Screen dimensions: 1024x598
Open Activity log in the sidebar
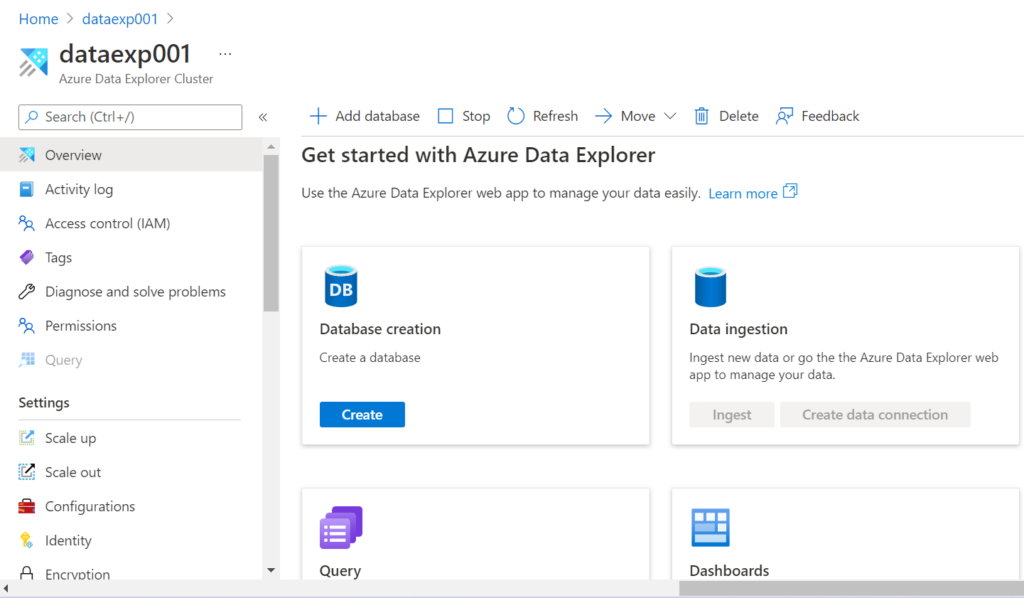point(78,190)
